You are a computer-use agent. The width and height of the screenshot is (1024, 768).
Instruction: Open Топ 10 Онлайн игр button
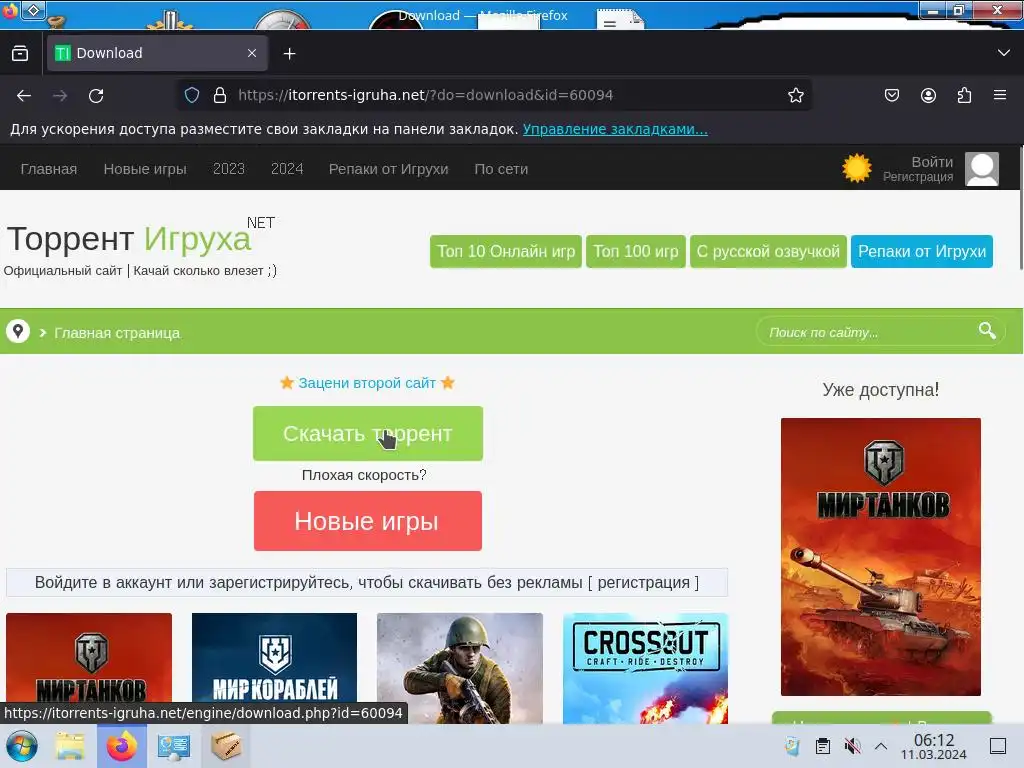(505, 251)
